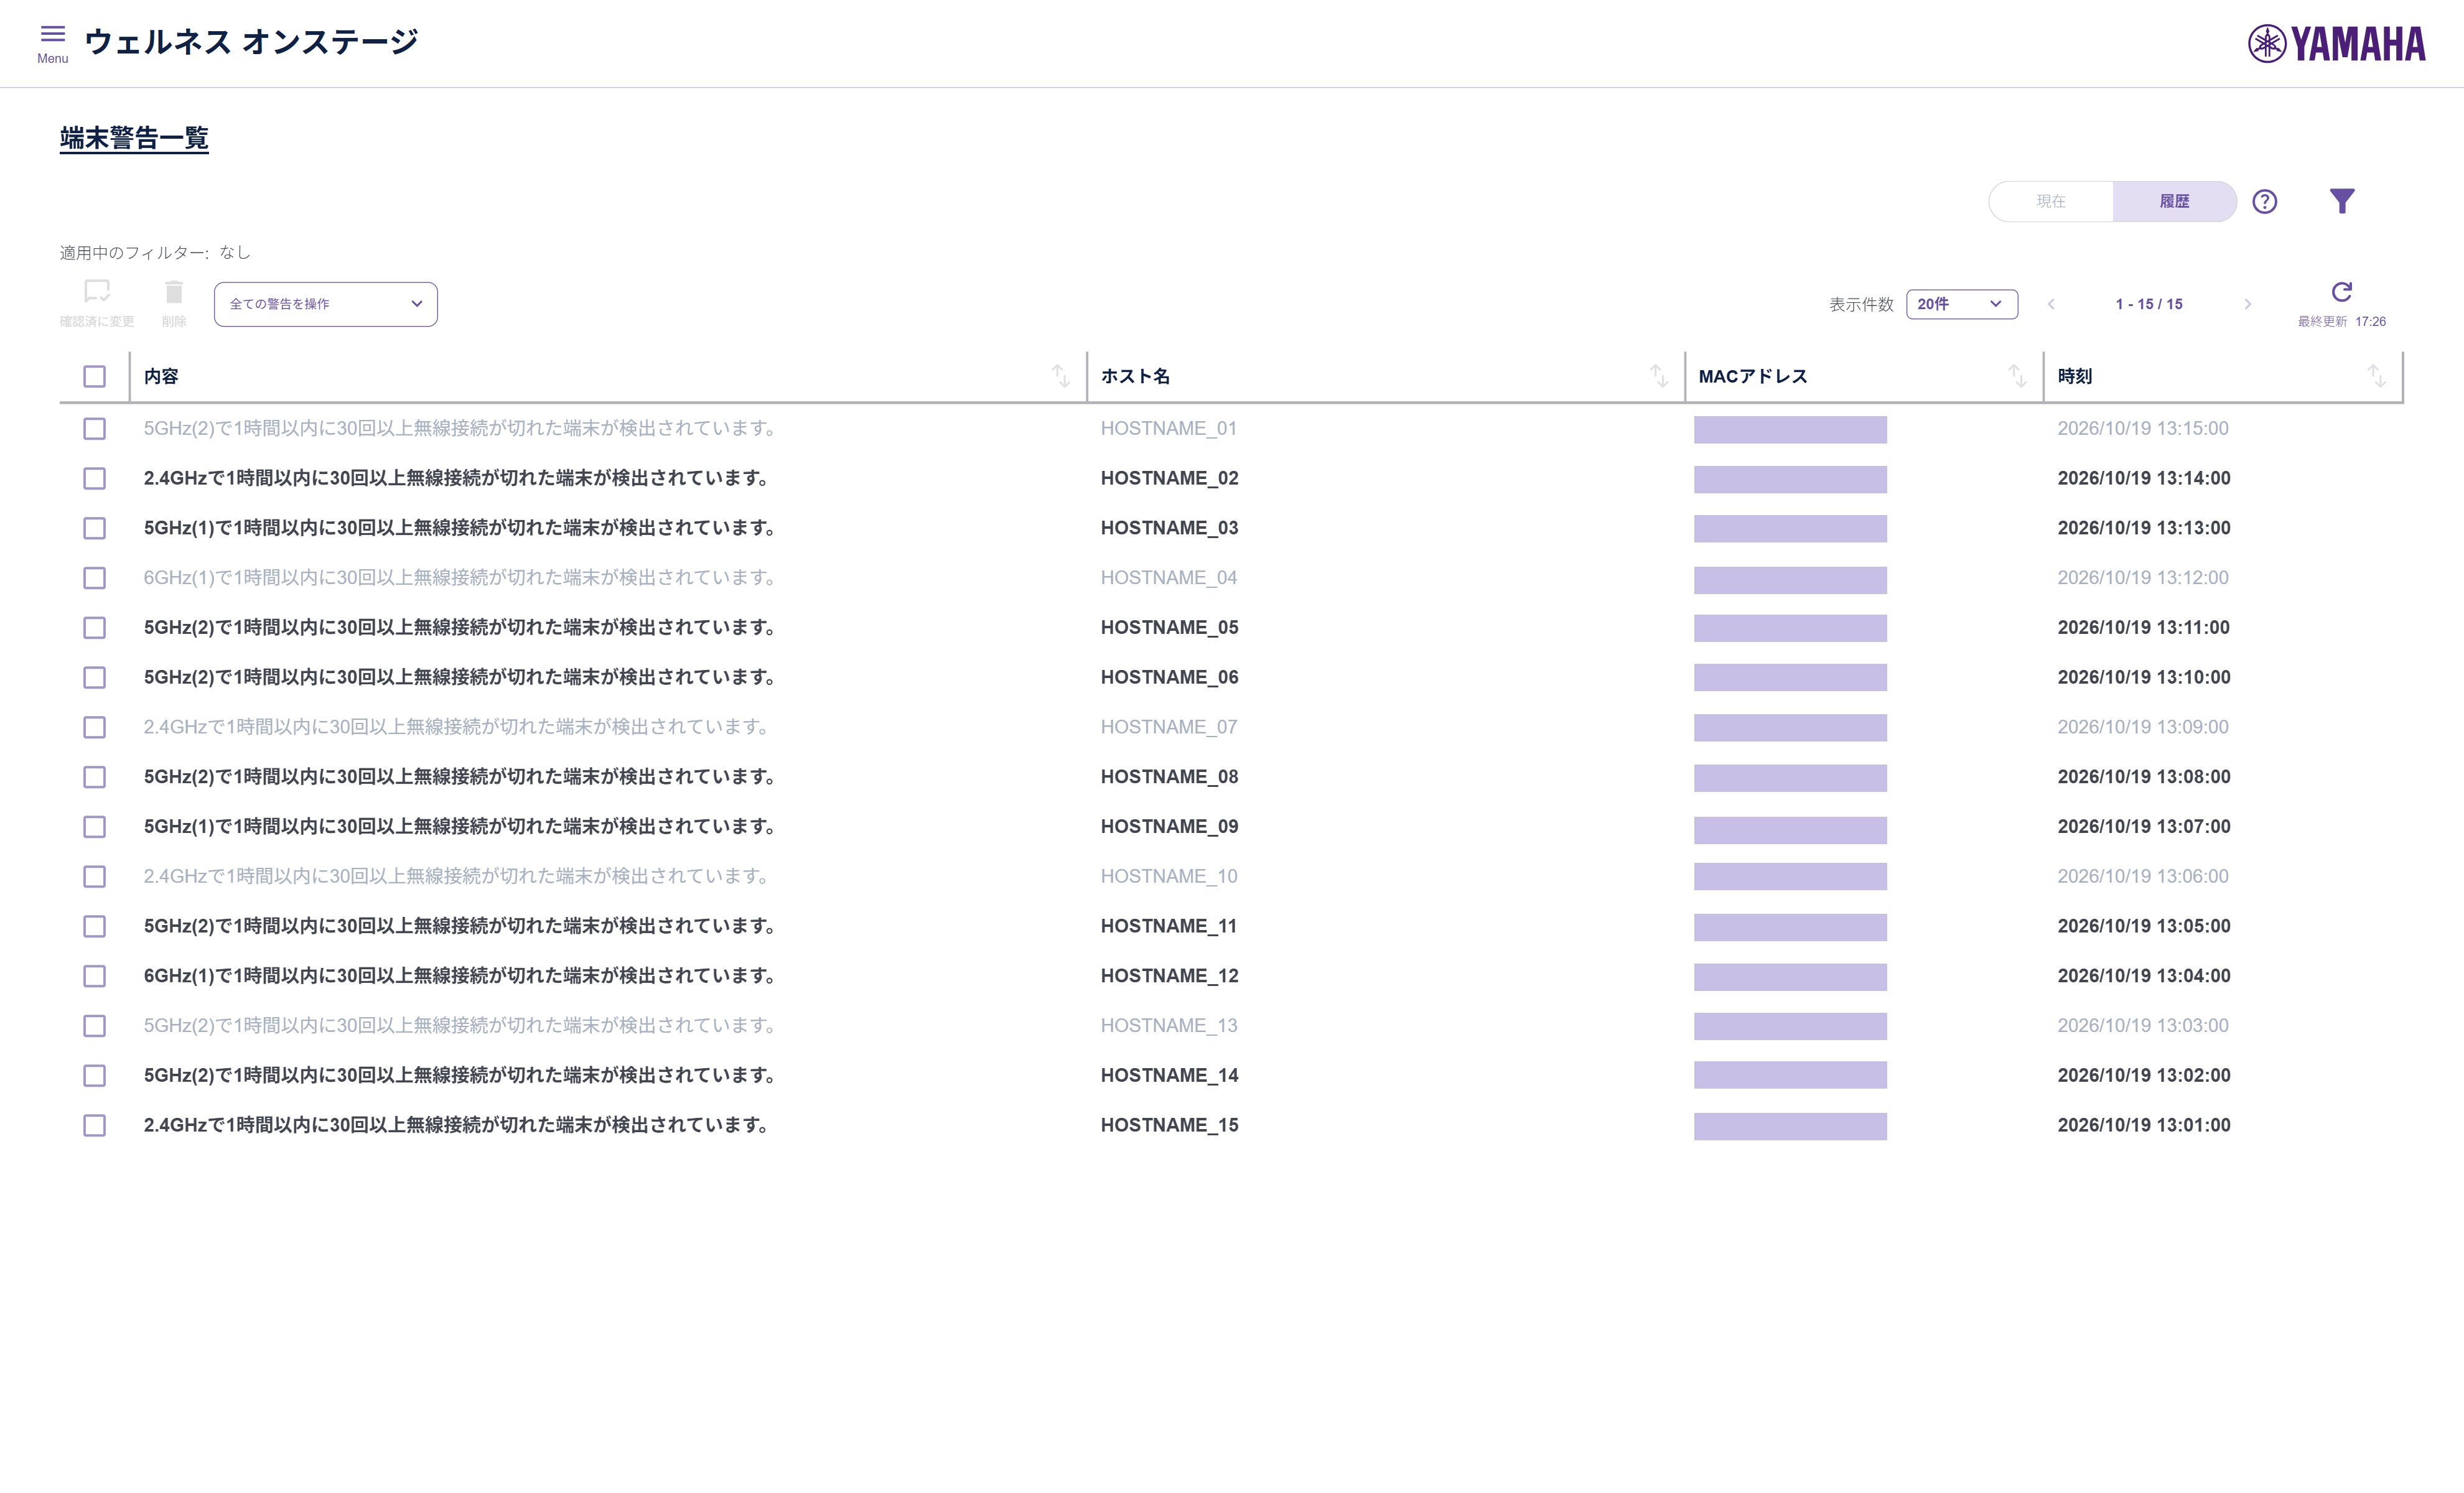Switch to the 履歴 tab
This screenshot has height=1493, width=2464.
2174,202
